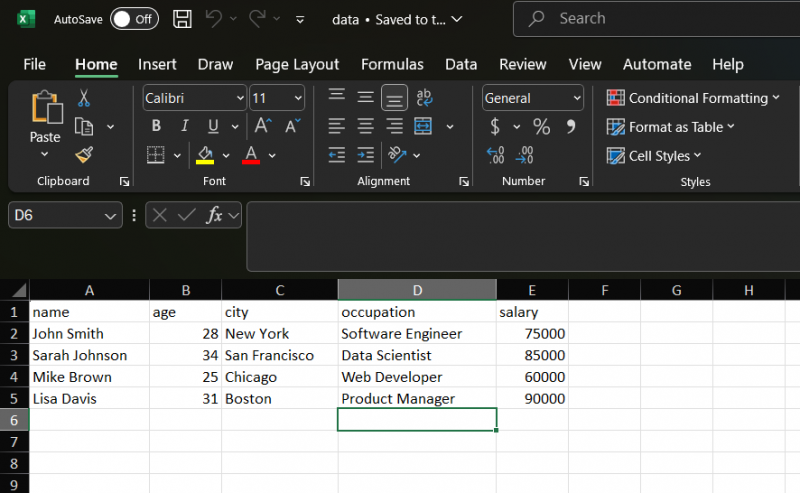This screenshot has width=800, height=493.
Task: Apply the yellow Fill Color swatch
Action: (x=205, y=155)
